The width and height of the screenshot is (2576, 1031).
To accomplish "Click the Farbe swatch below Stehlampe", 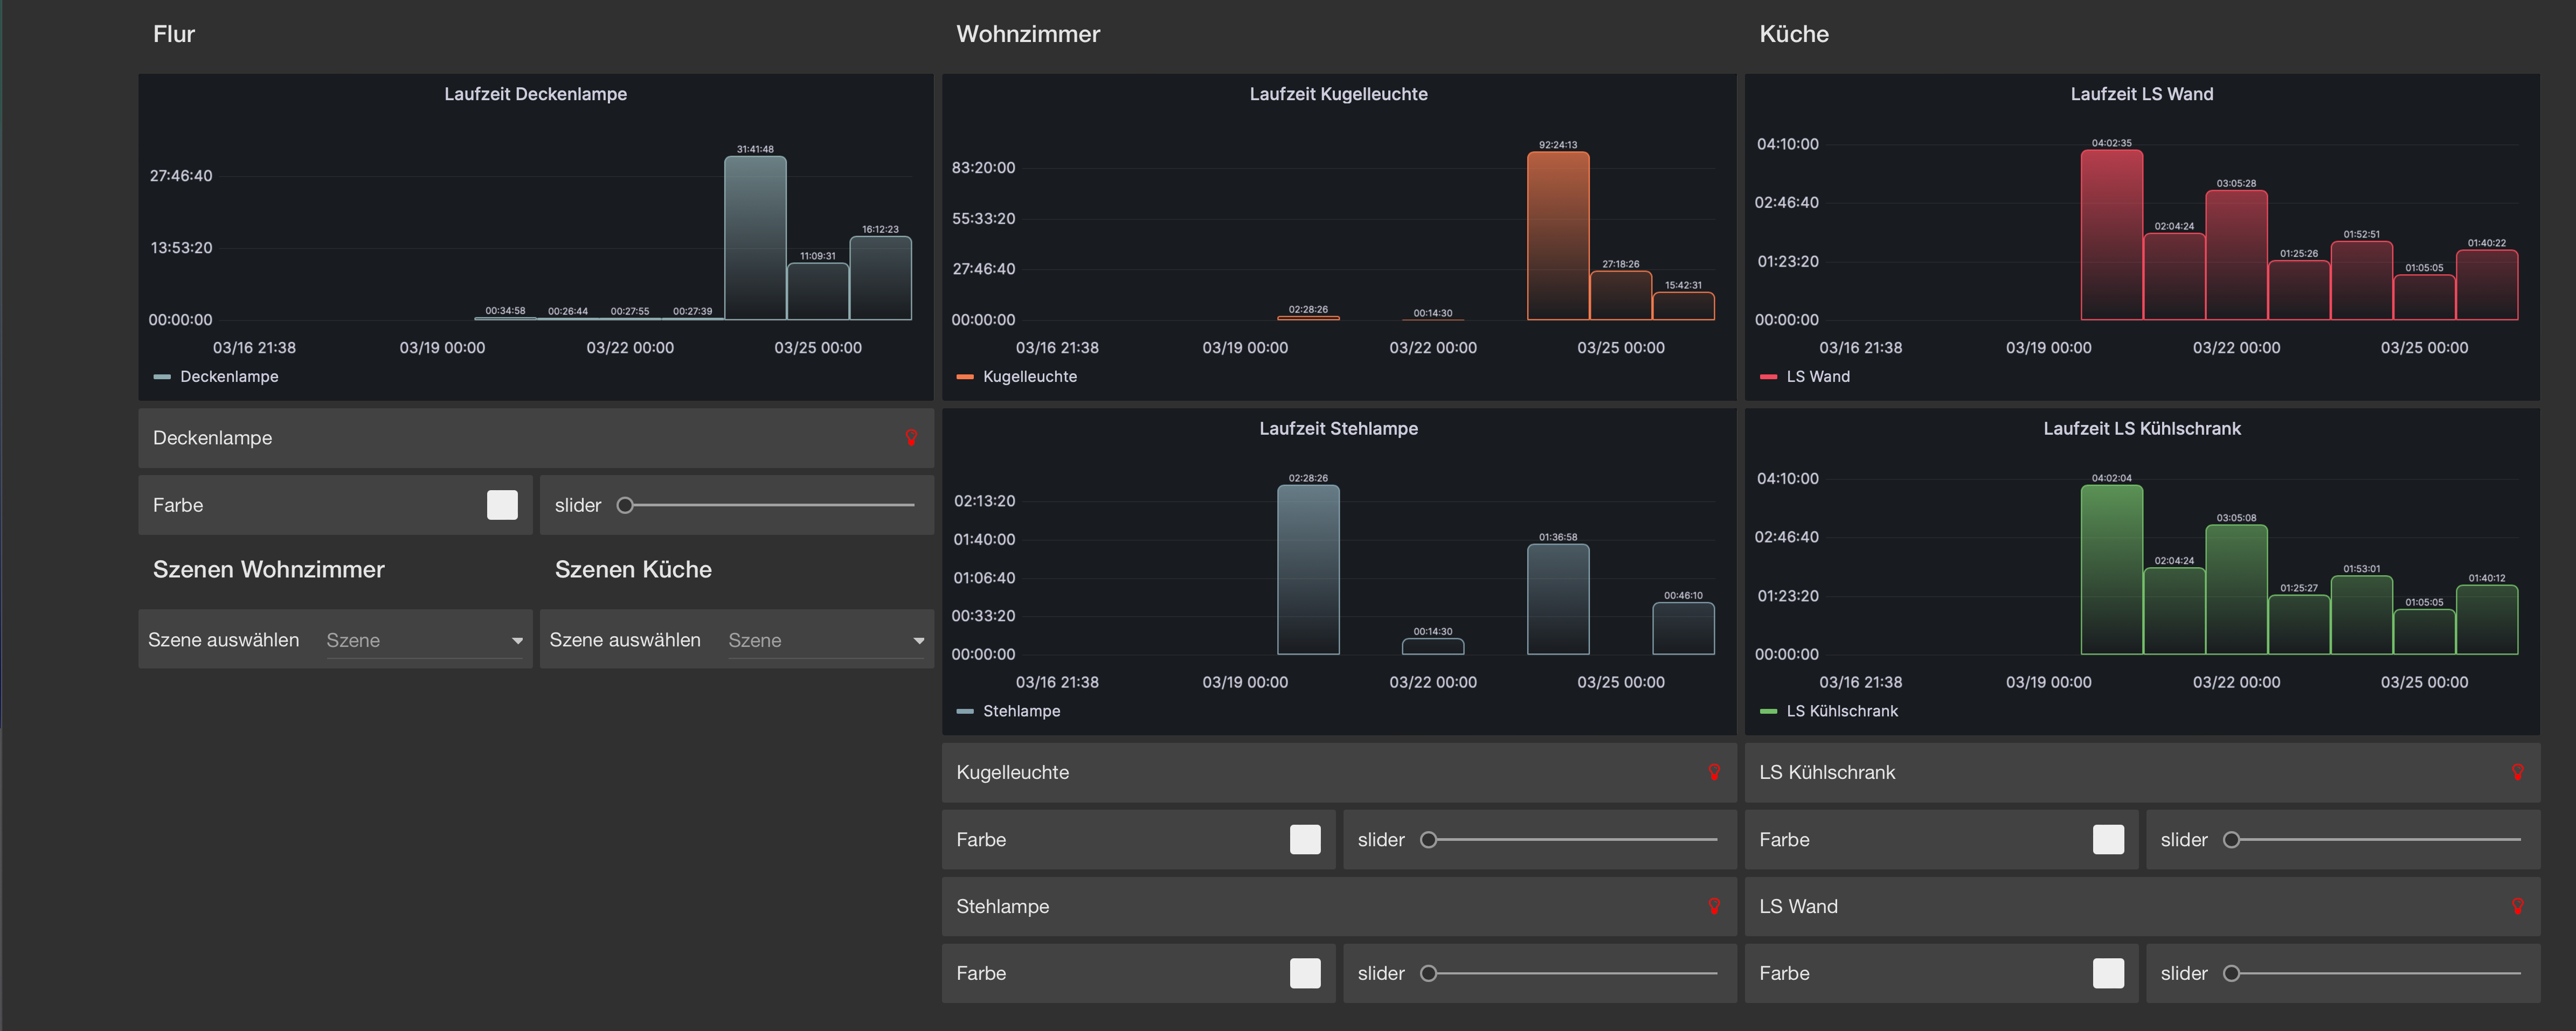I will [1306, 973].
